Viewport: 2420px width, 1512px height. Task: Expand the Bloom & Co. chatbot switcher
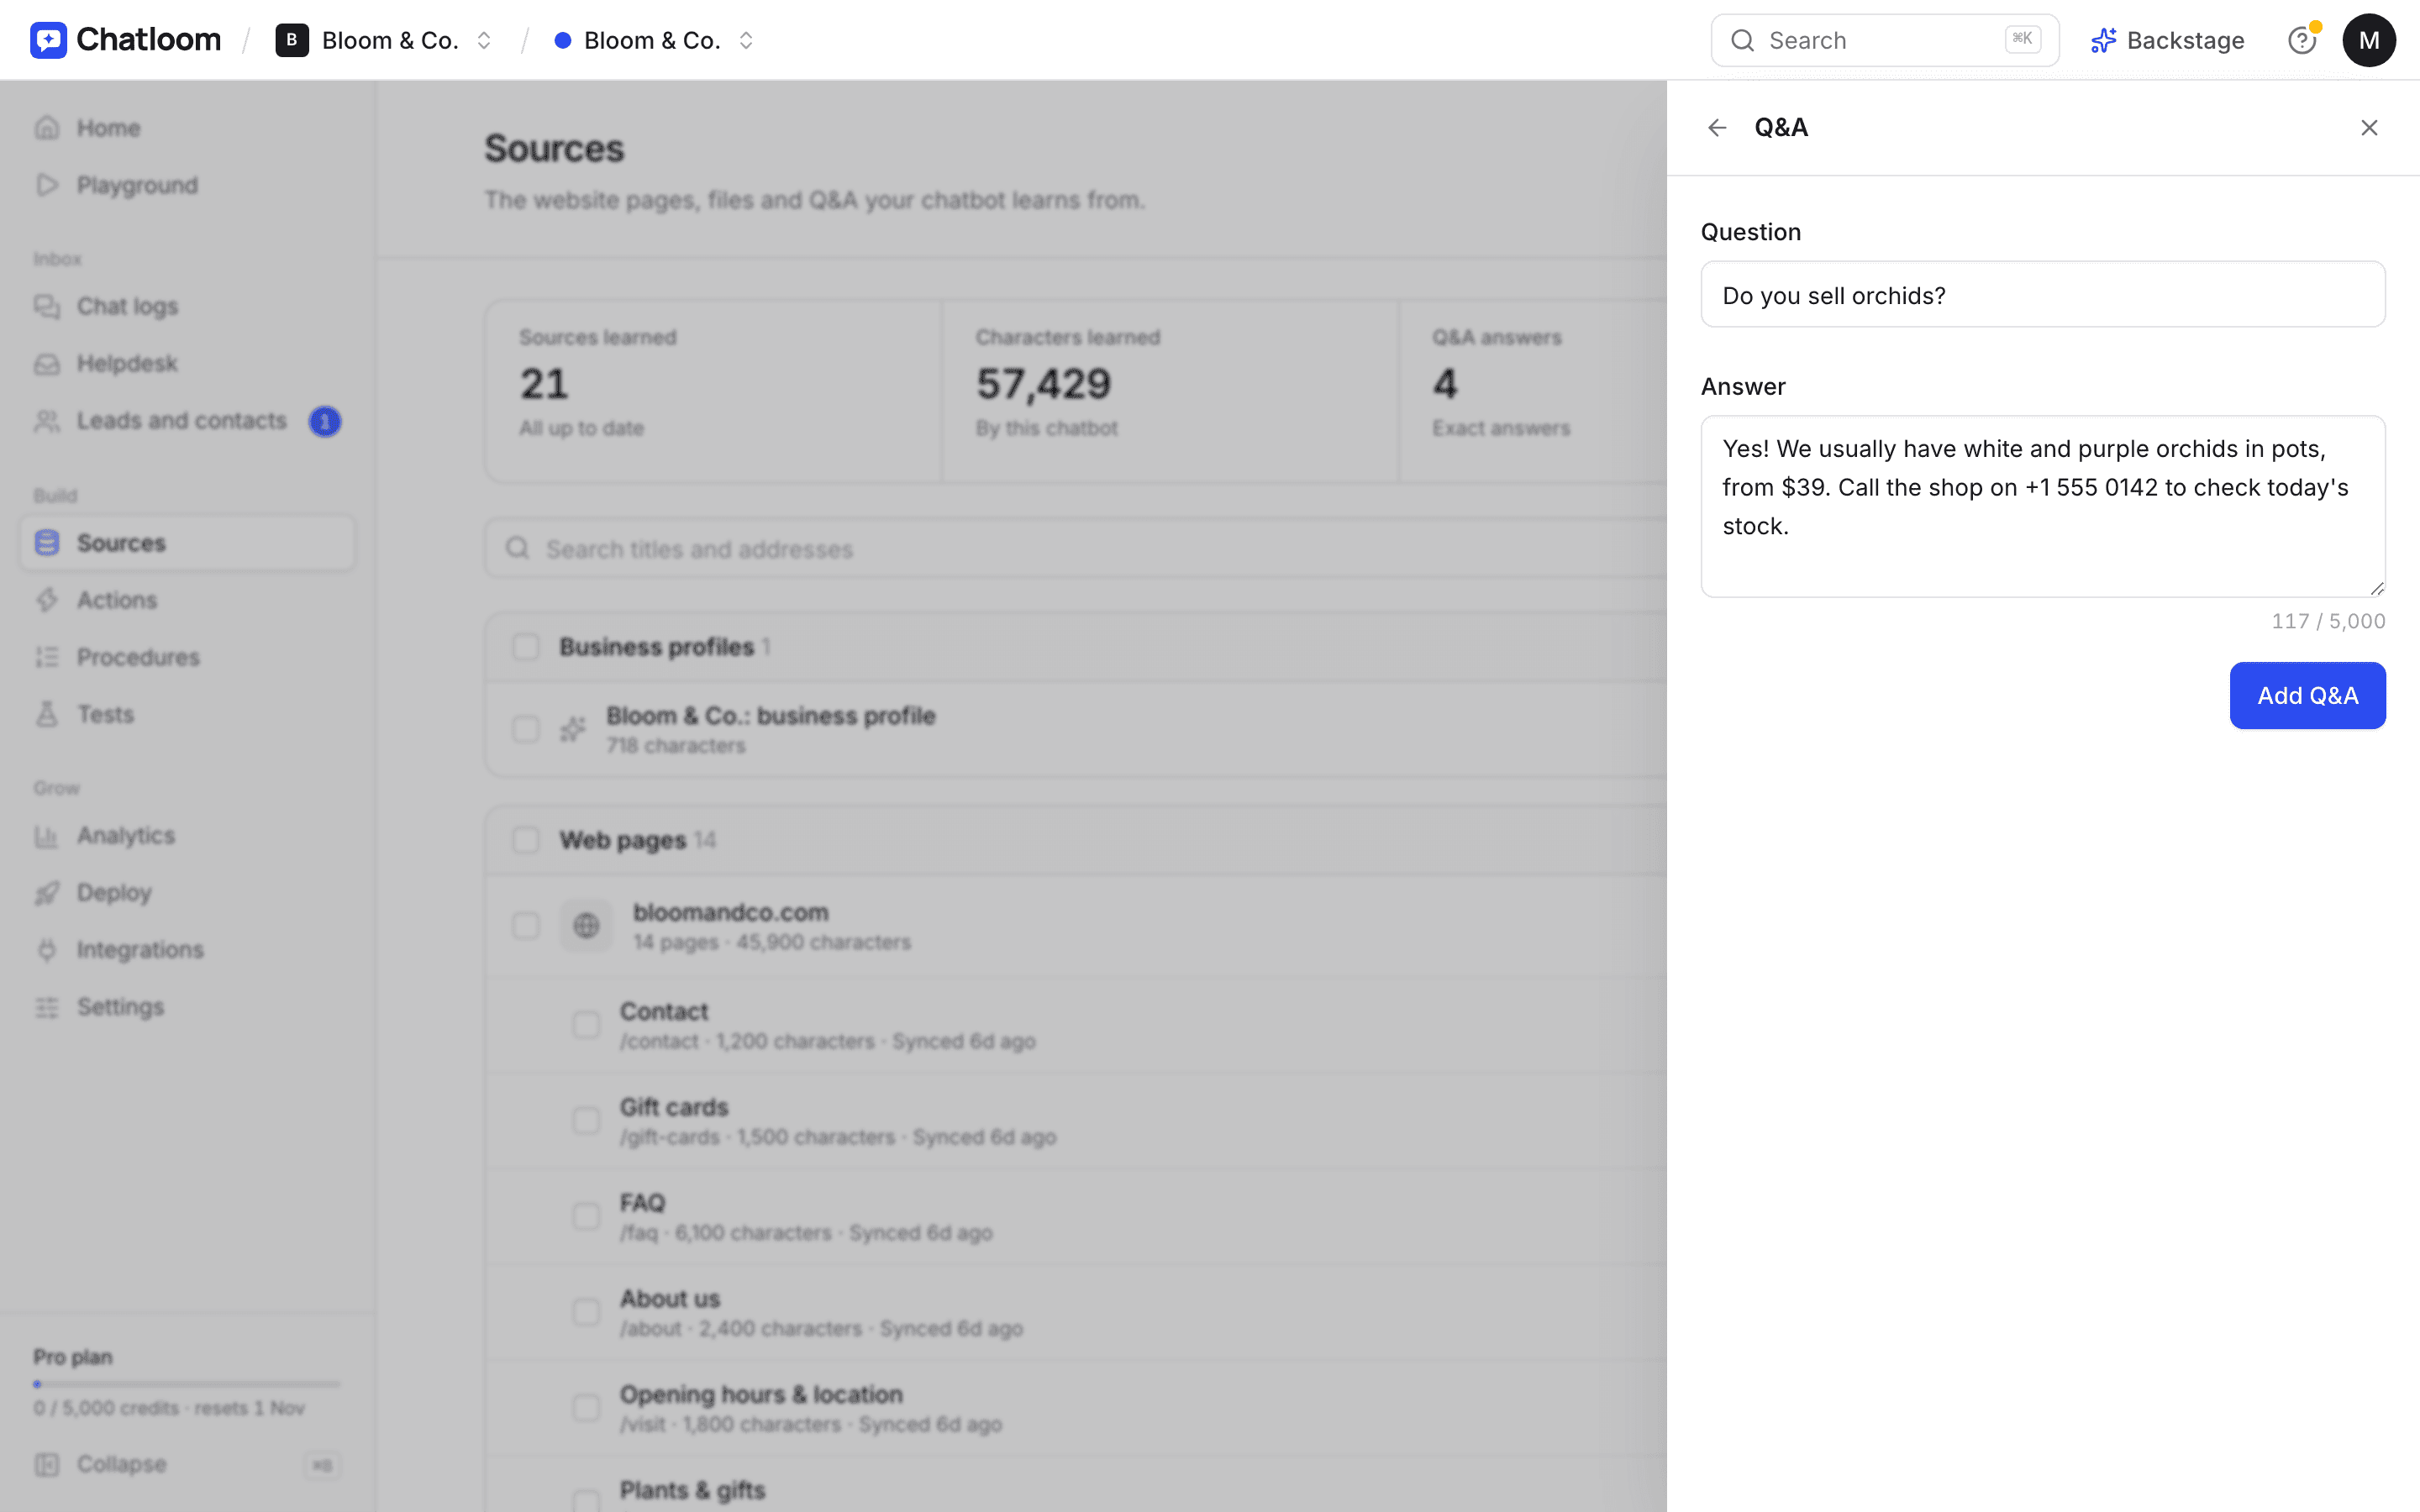tap(746, 40)
